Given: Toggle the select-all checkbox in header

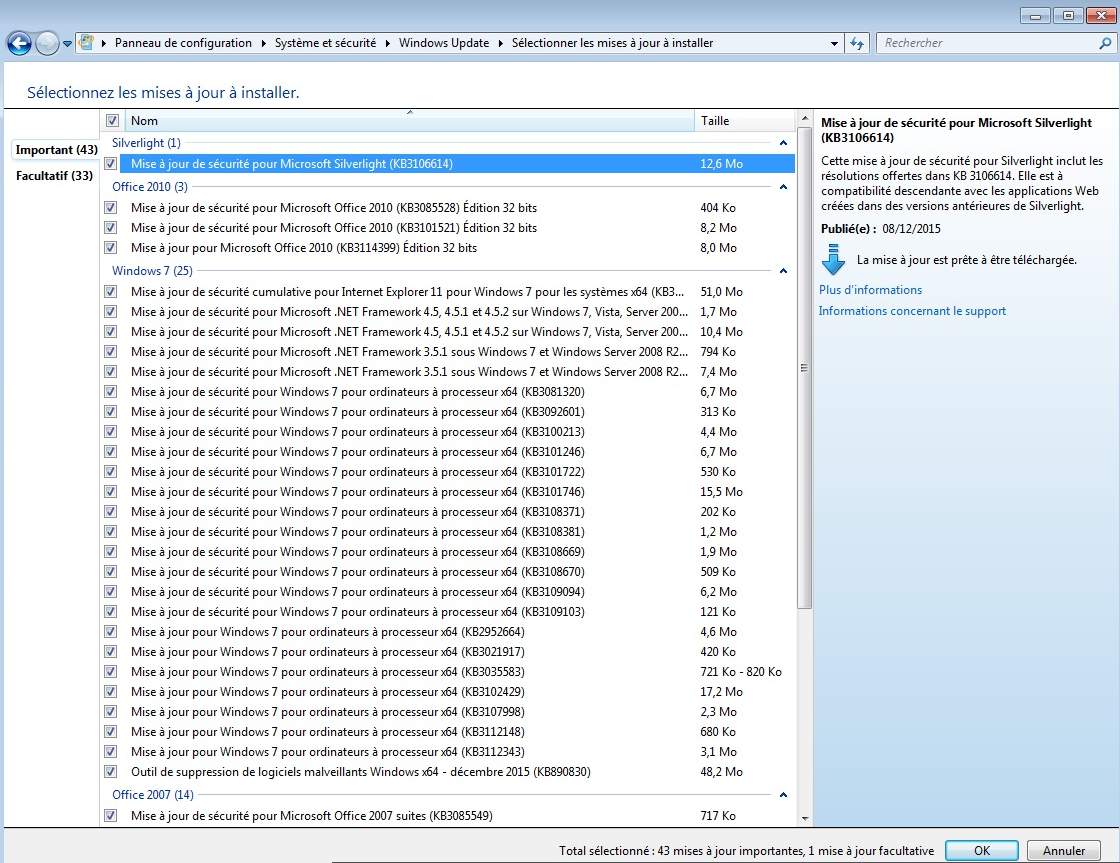Looking at the screenshot, I should click(x=112, y=121).
